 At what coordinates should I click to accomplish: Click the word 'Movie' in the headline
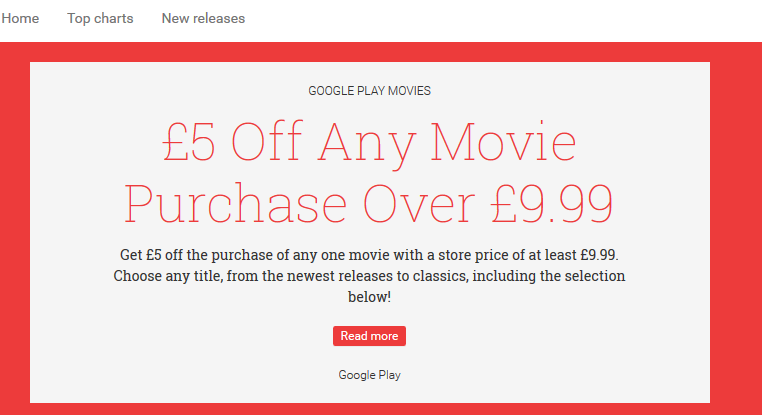[503, 141]
